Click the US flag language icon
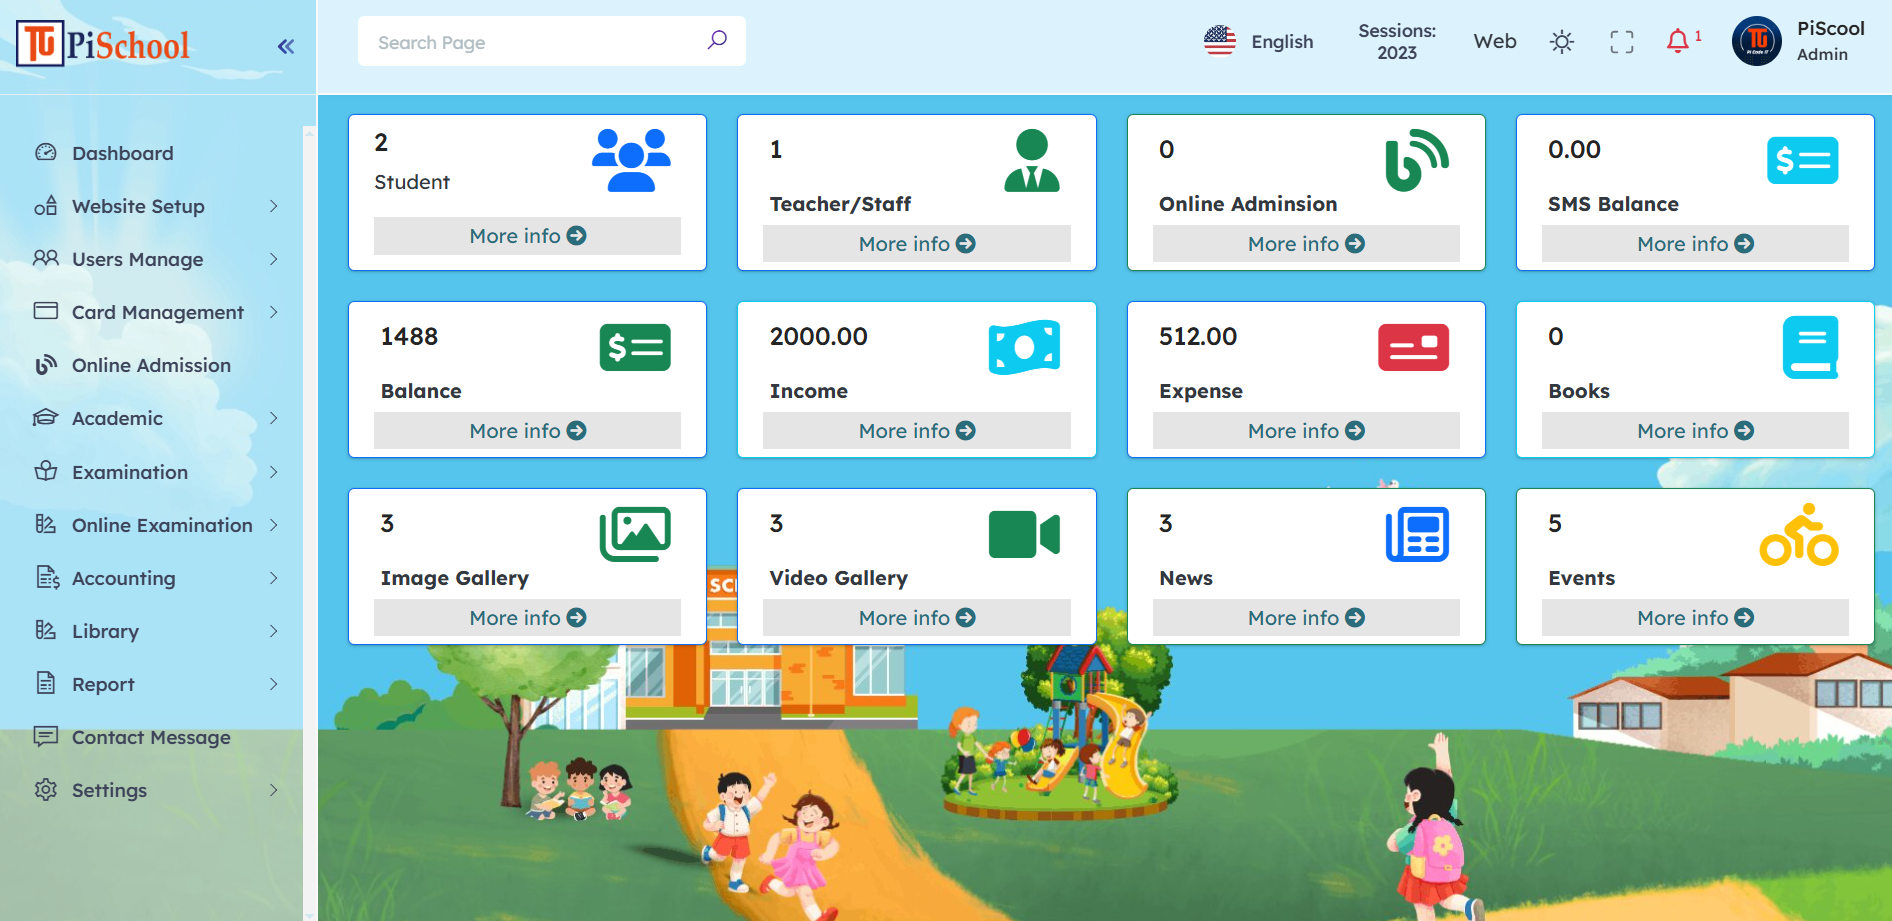This screenshot has height=921, width=1892. pyautogui.click(x=1220, y=41)
